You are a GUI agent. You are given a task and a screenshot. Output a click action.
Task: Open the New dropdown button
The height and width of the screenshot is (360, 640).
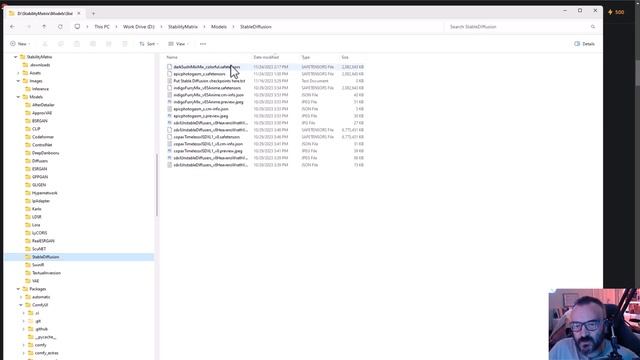(x=20, y=44)
